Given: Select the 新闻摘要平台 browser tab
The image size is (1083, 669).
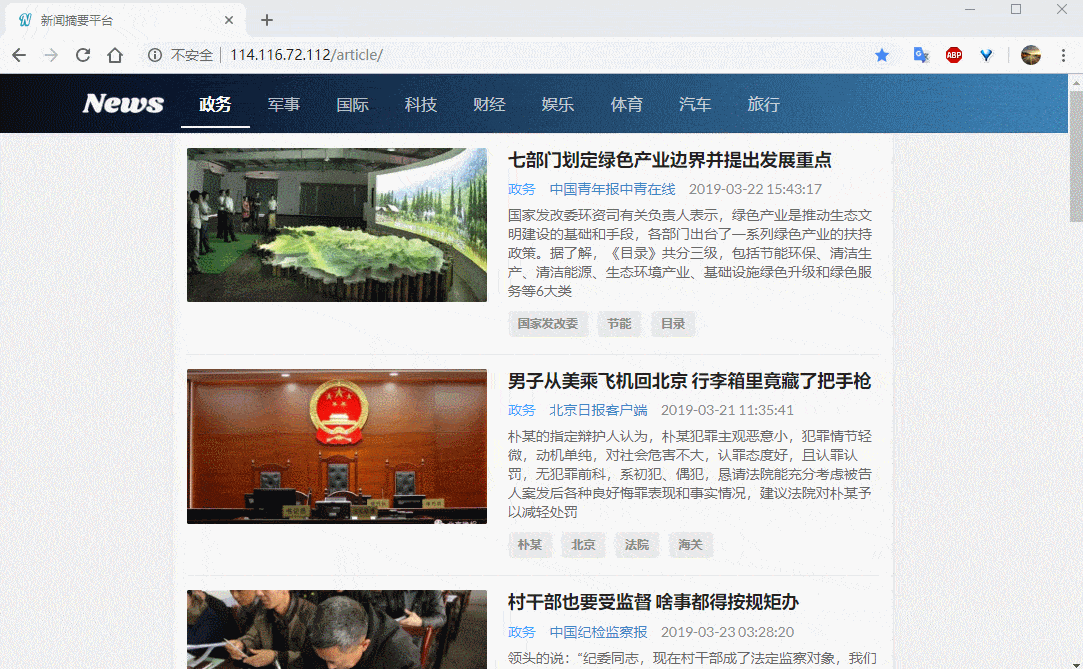Looking at the screenshot, I should click(124, 21).
